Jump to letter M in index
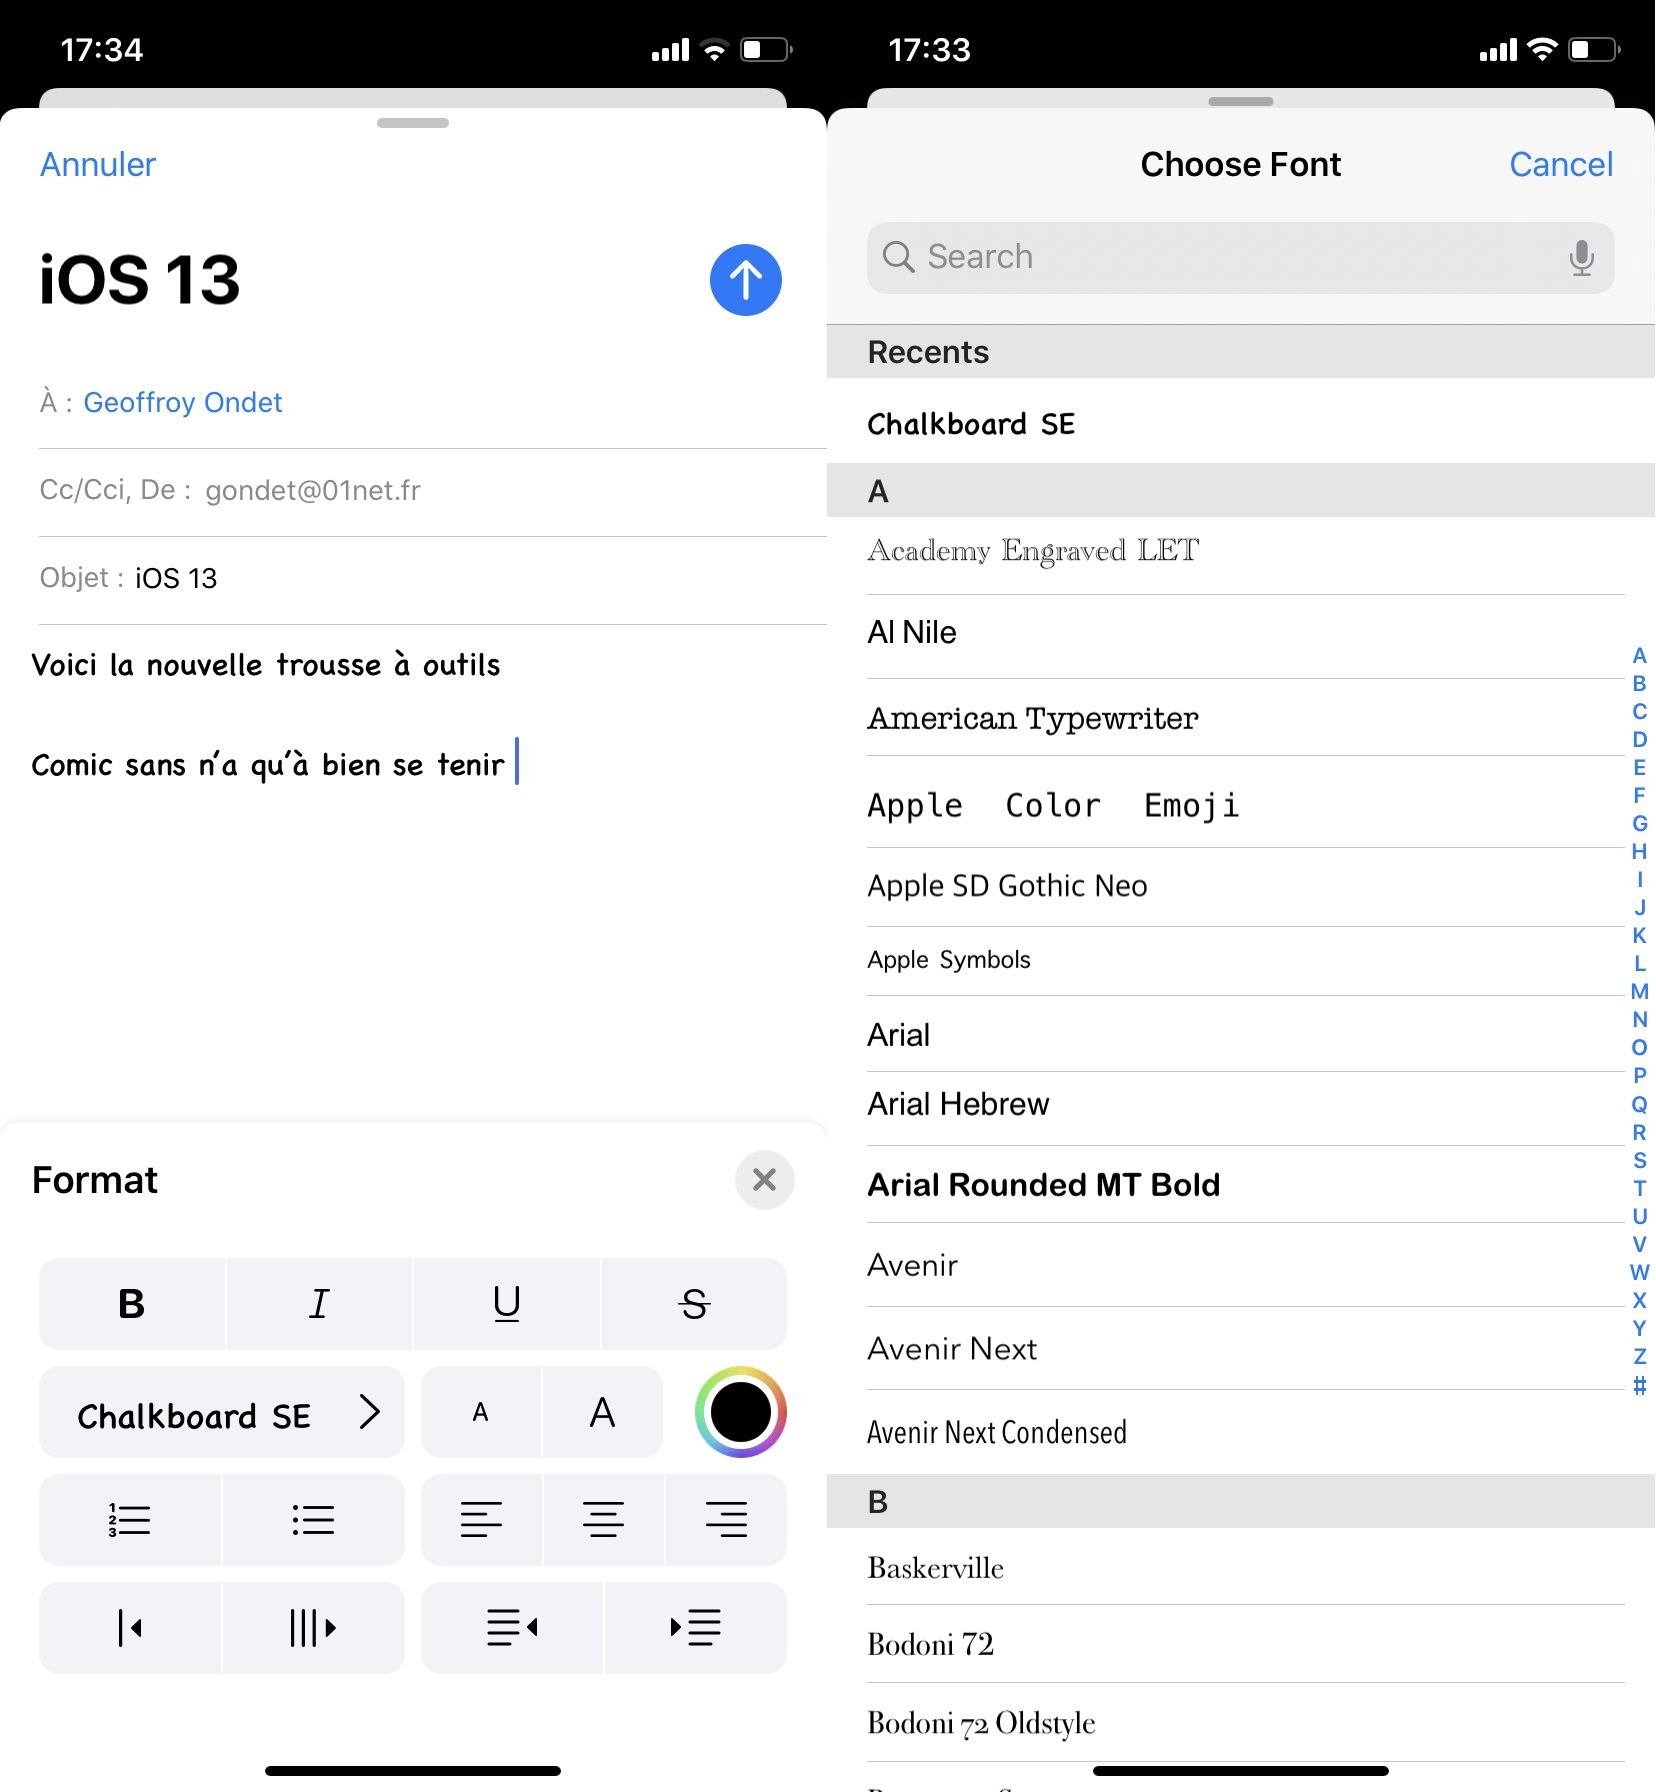The height and width of the screenshot is (1792, 1656). pyautogui.click(x=1639, y=992)
